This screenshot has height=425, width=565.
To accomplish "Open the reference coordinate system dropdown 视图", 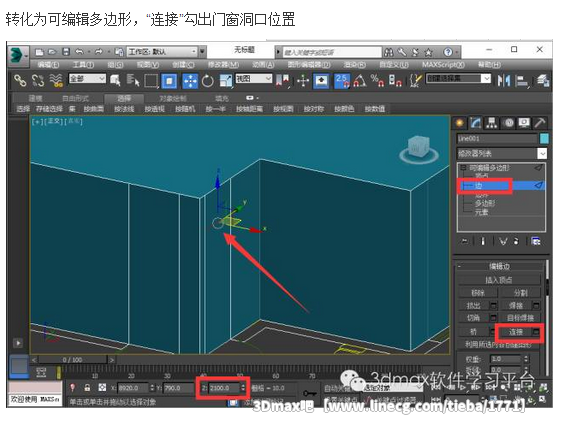I will (x=254, y=79).
